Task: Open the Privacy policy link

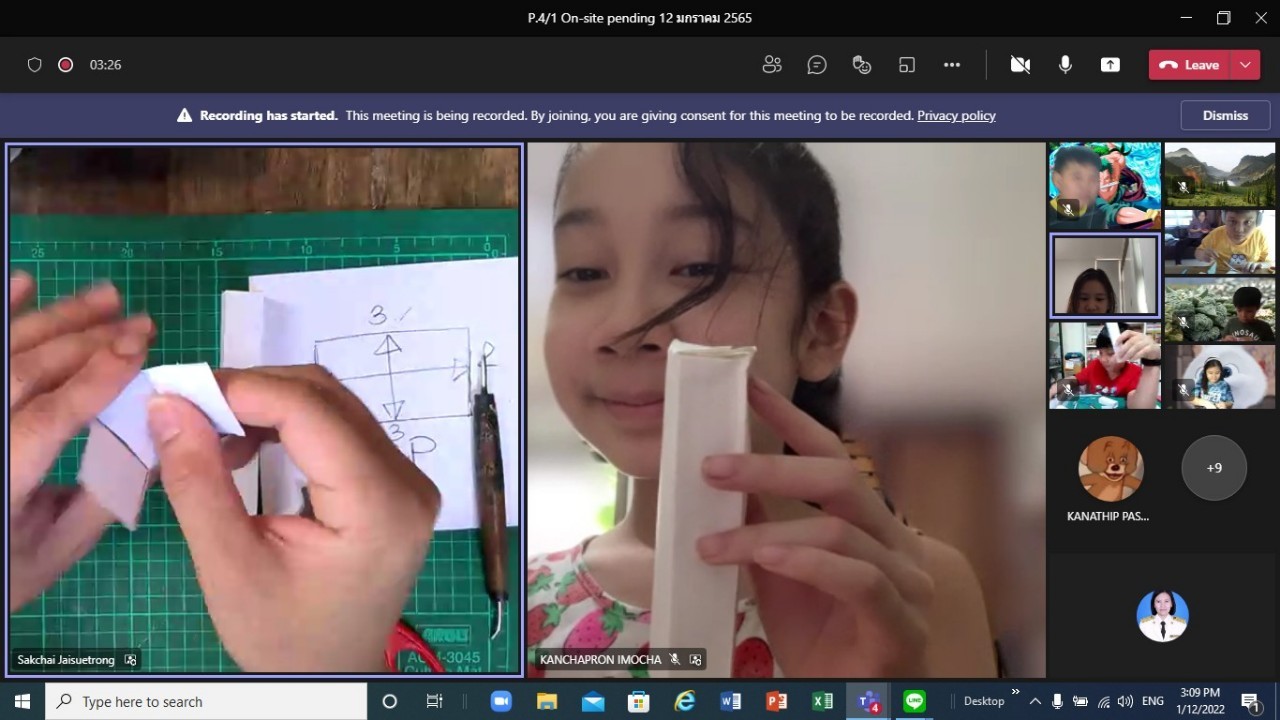Action: (x=956, y=116)
